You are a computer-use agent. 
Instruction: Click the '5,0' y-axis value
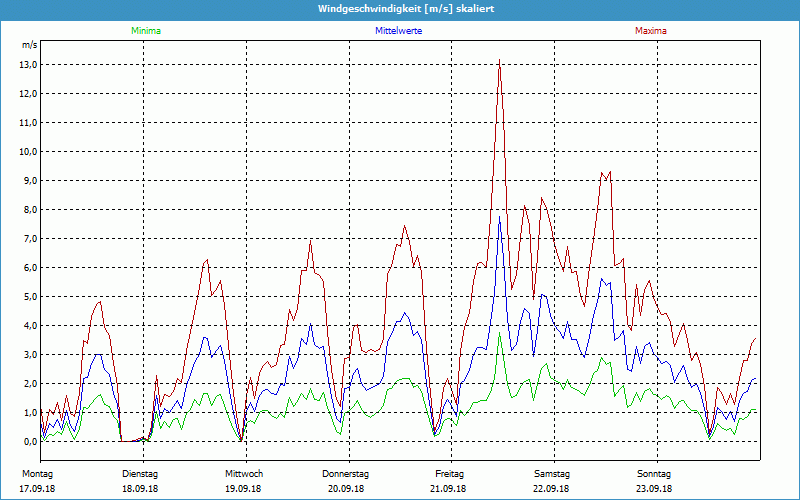pyautogui.click(x=30, y=297)
